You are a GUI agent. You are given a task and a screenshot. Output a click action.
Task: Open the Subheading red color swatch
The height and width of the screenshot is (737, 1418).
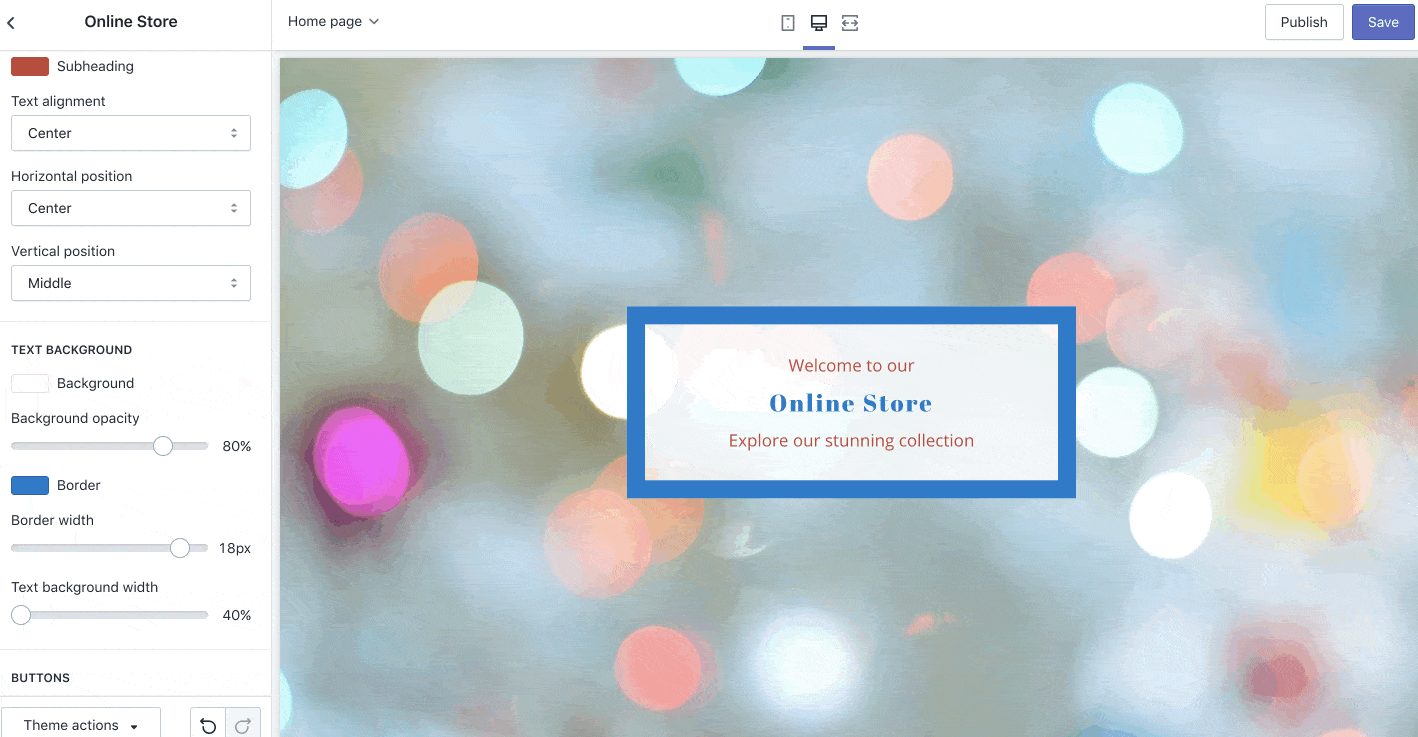(x=30, y=66)
